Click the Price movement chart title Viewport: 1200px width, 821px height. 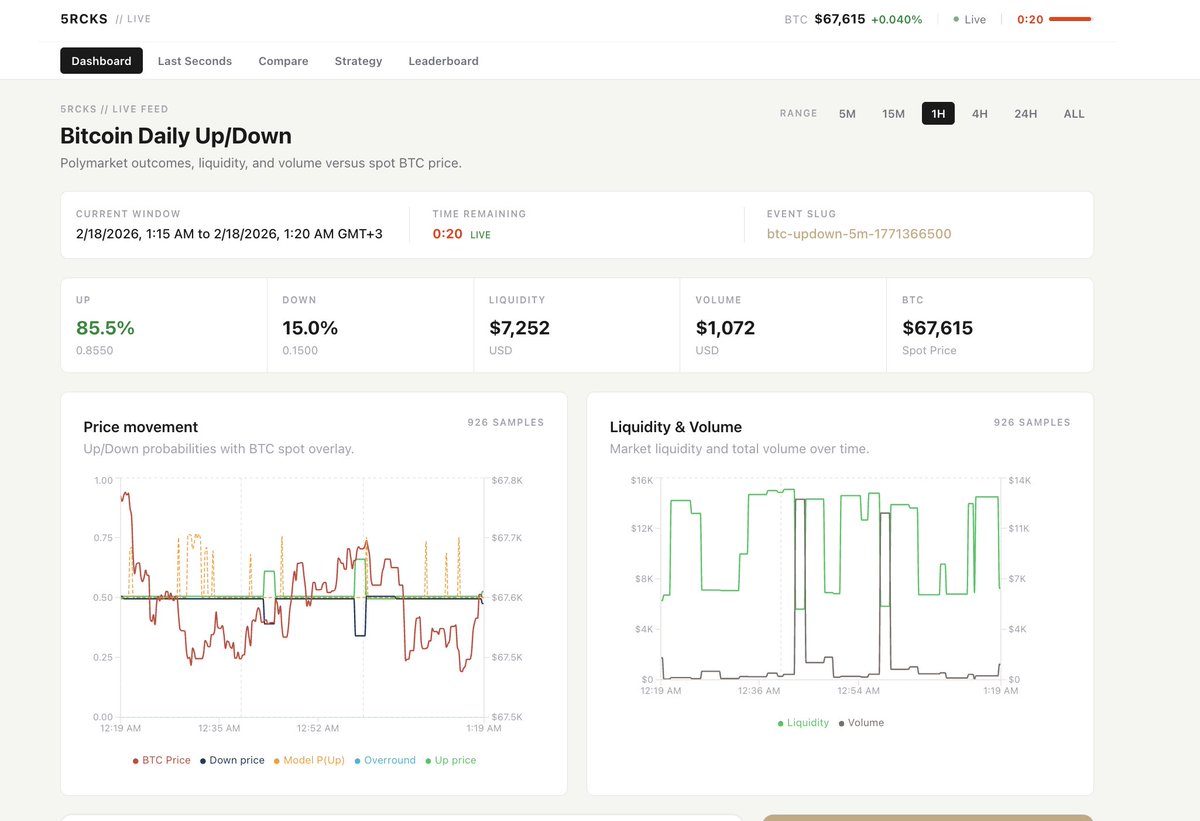click(141, 427)
